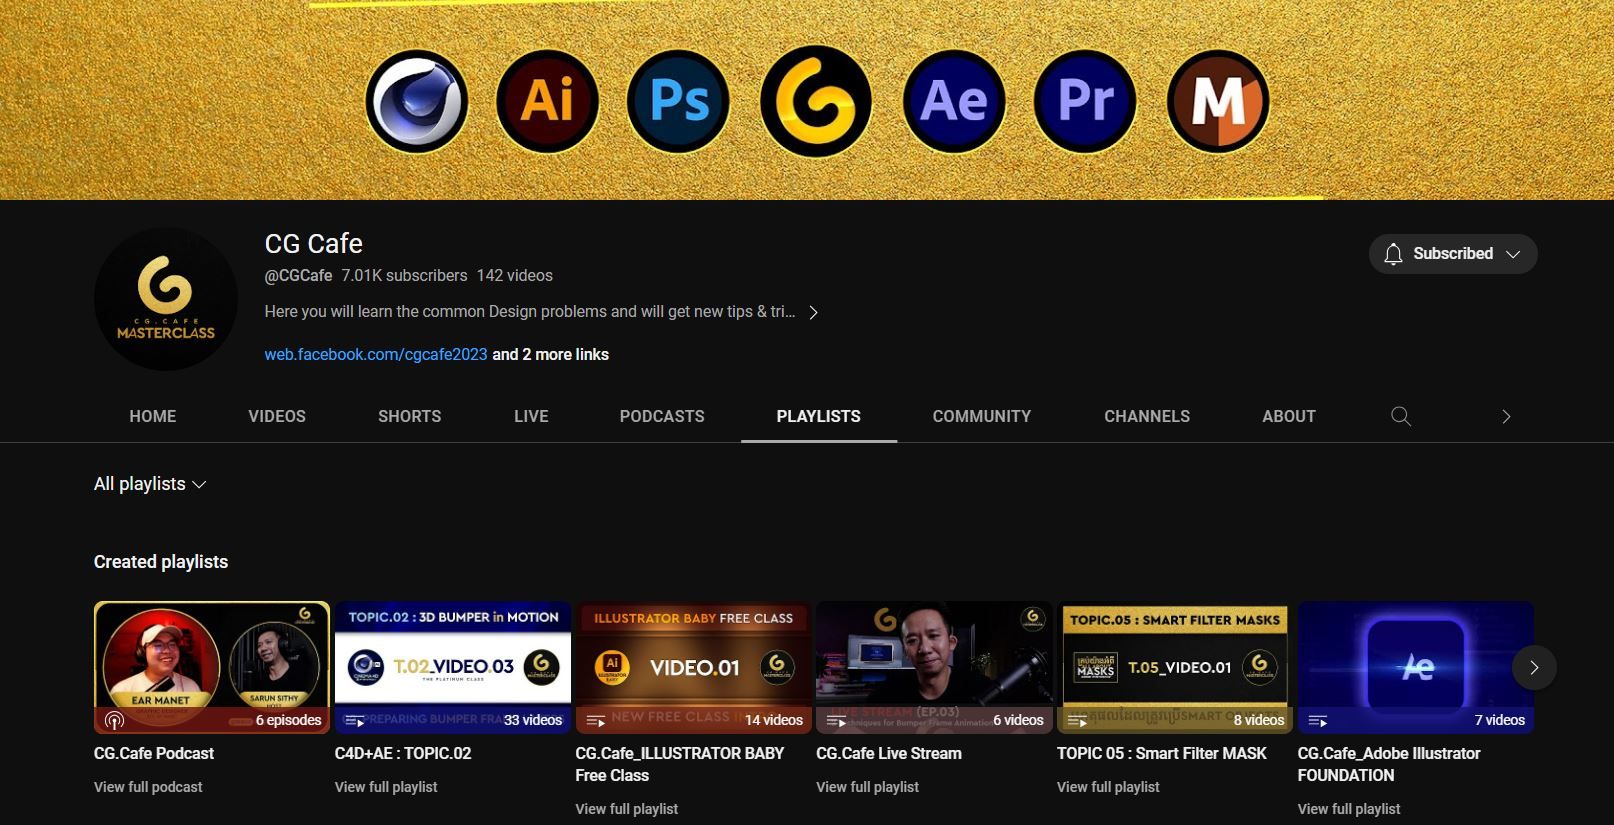The height and width of the screenshot is (825, 1614).
Task: Click the C4D+AE : TOPIC.02 title
Action: tap(403, 753)
